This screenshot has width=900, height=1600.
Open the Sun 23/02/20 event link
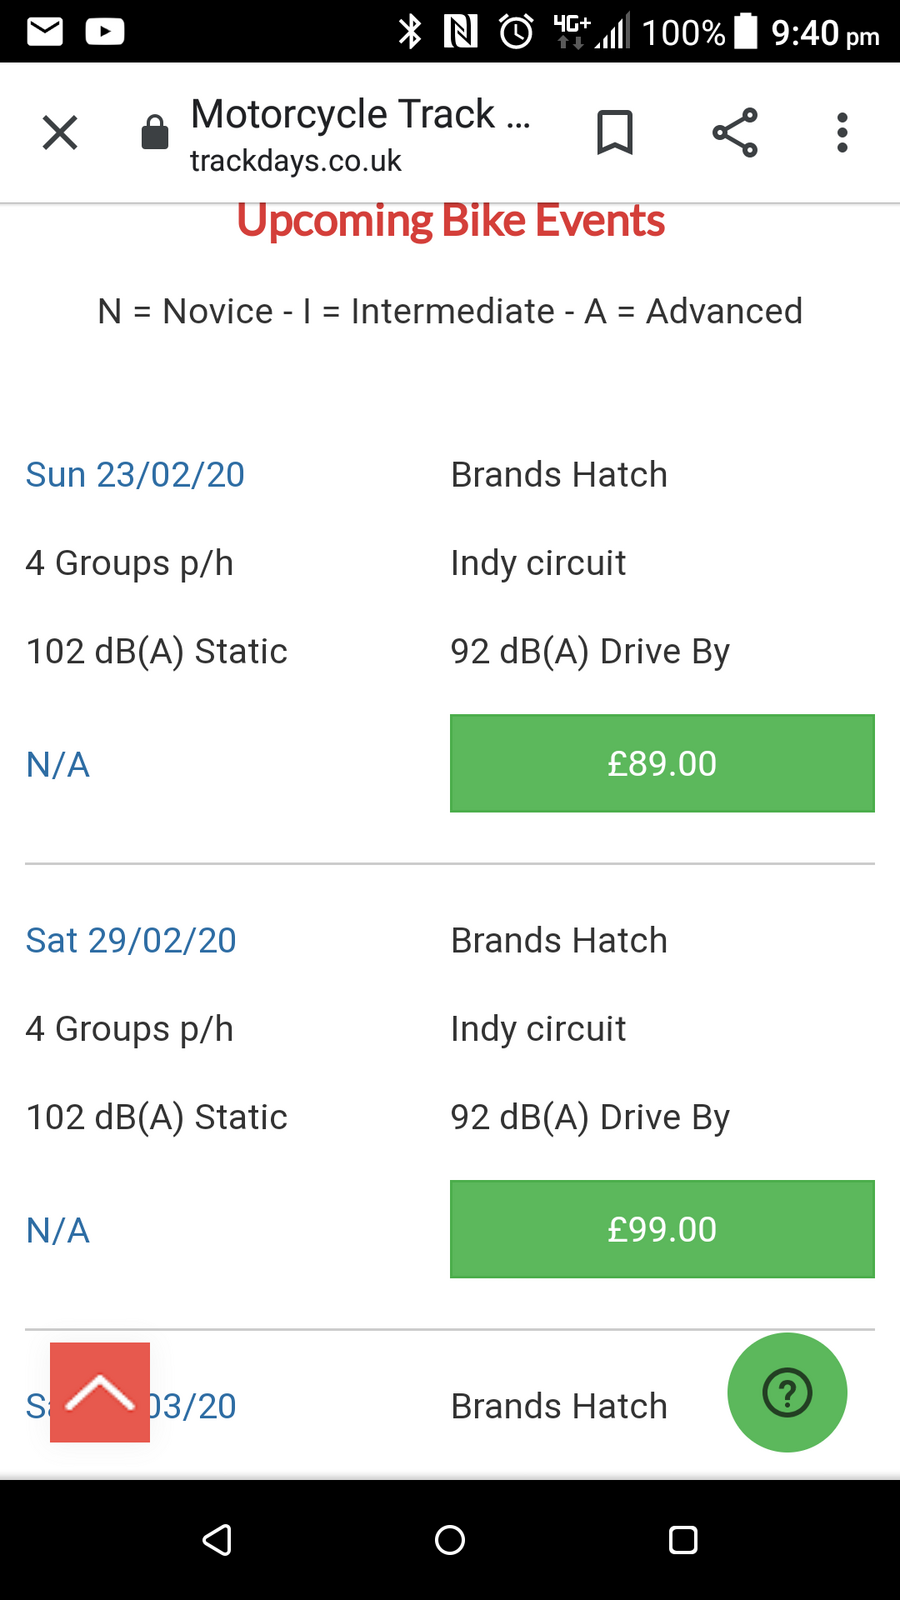tap(135, 475)
